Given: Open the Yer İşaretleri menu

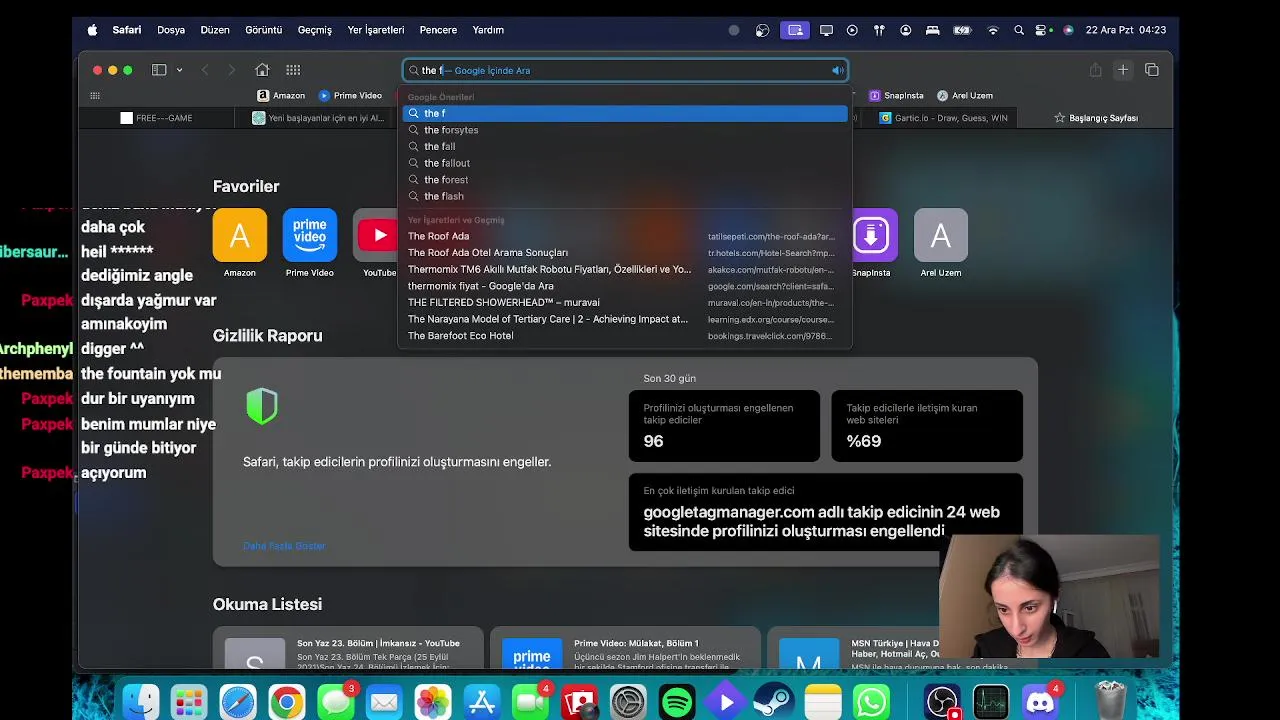Looking at the screenshot, I should click(376, 30).
